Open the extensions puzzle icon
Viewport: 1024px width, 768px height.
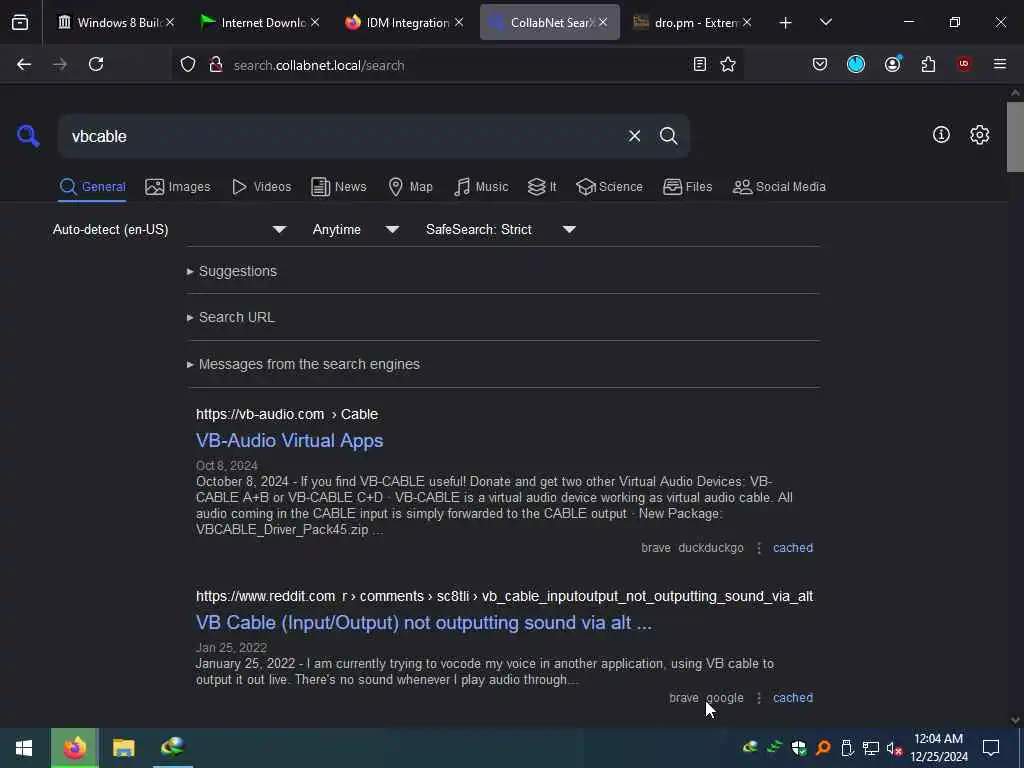[x=928, y=64]
